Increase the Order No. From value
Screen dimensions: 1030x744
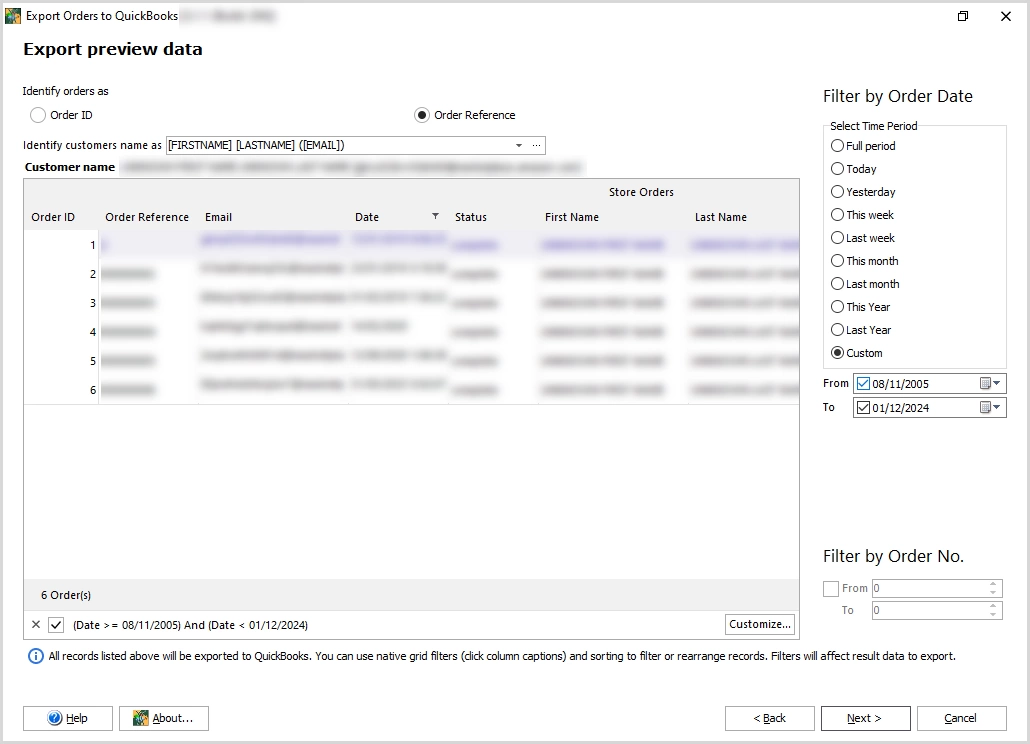(x=993, y=584)
